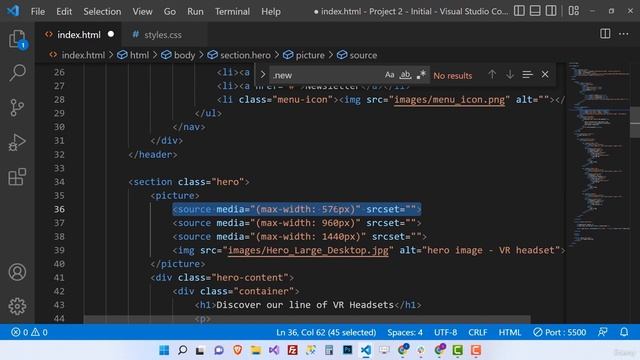This screenshot has width=640, height=360.
Task: Switch to index.html tab
Action: (79, 35)
